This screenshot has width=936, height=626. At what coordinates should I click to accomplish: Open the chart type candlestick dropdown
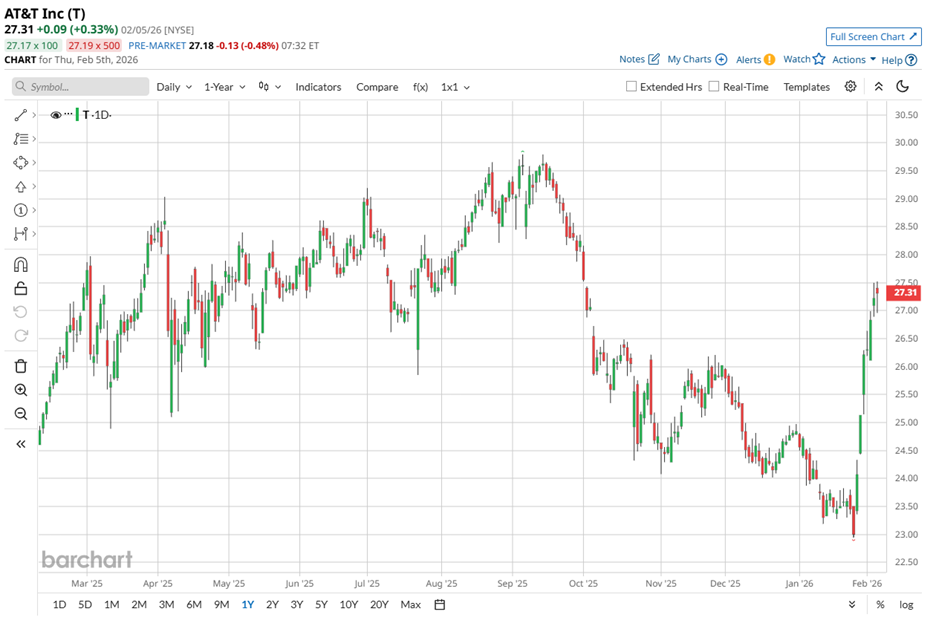tap(270, 87)
